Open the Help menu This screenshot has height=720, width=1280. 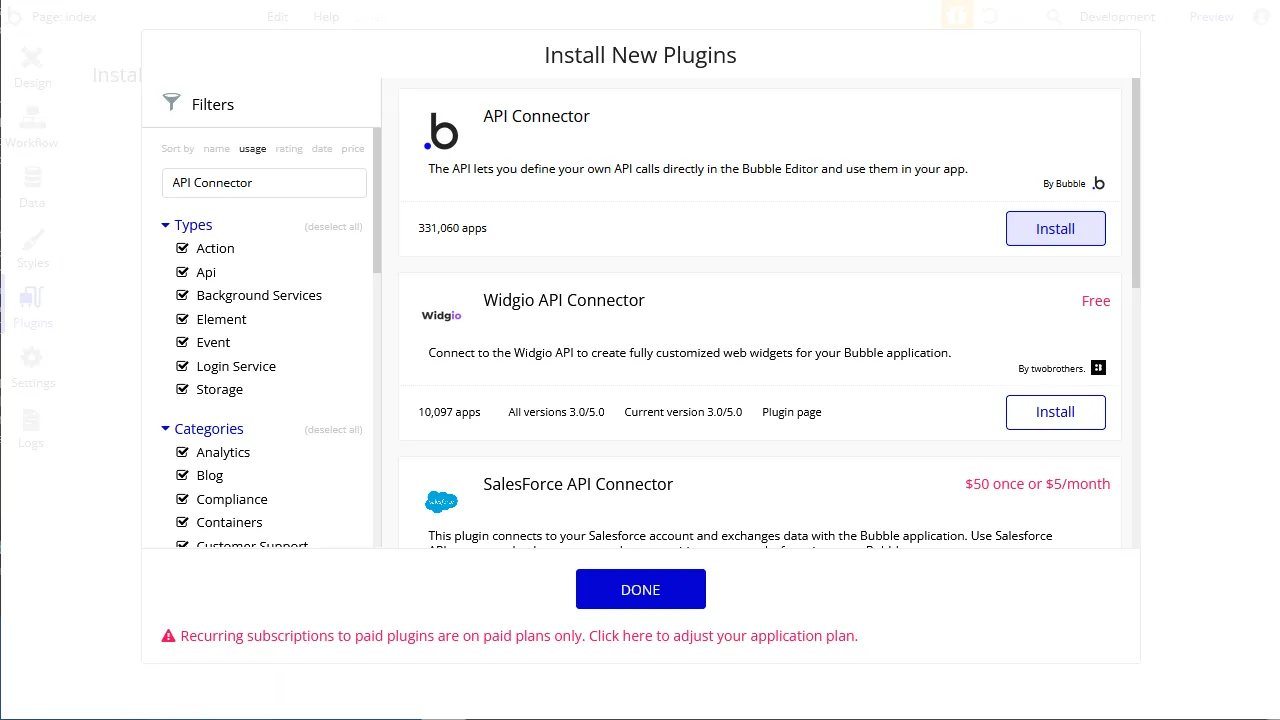(x=325, y=16)
